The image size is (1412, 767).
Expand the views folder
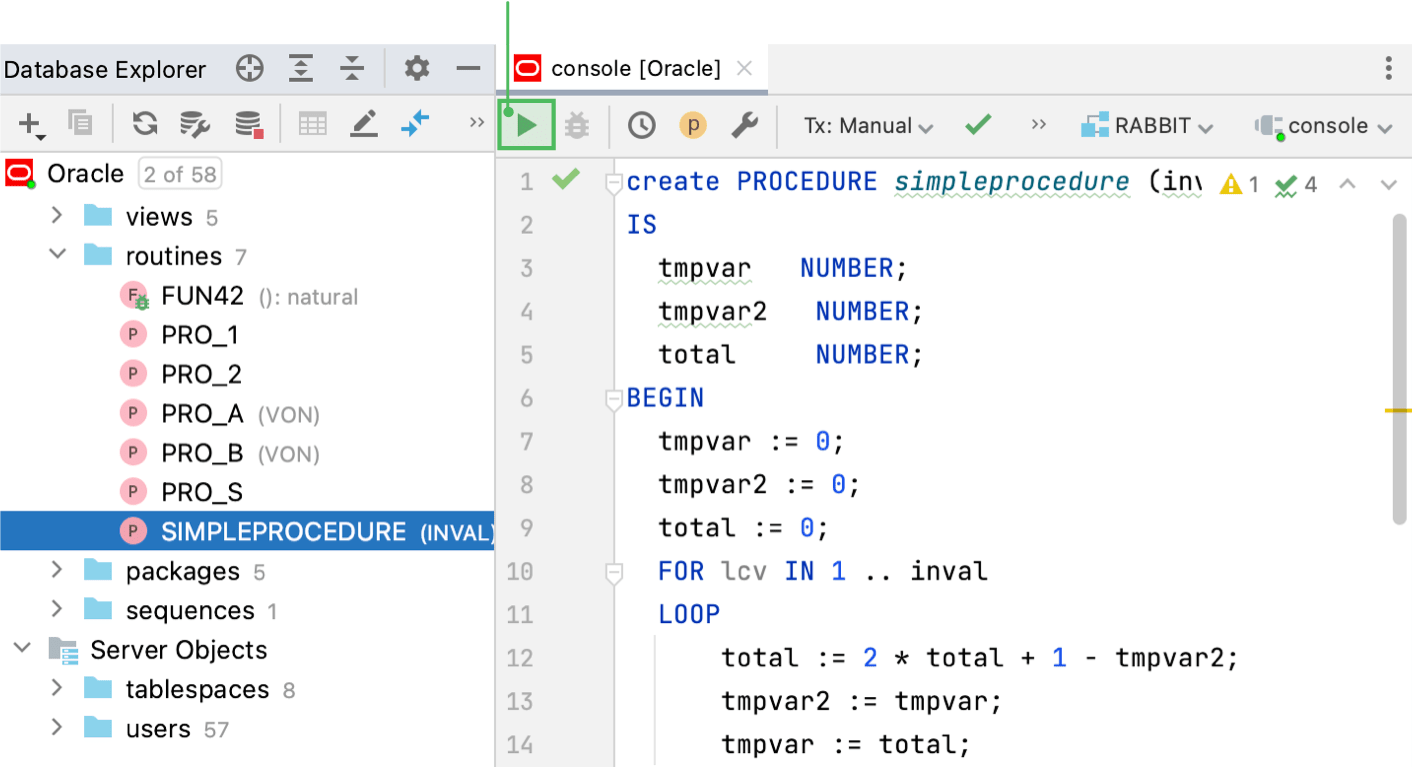[x=57, y=215]
